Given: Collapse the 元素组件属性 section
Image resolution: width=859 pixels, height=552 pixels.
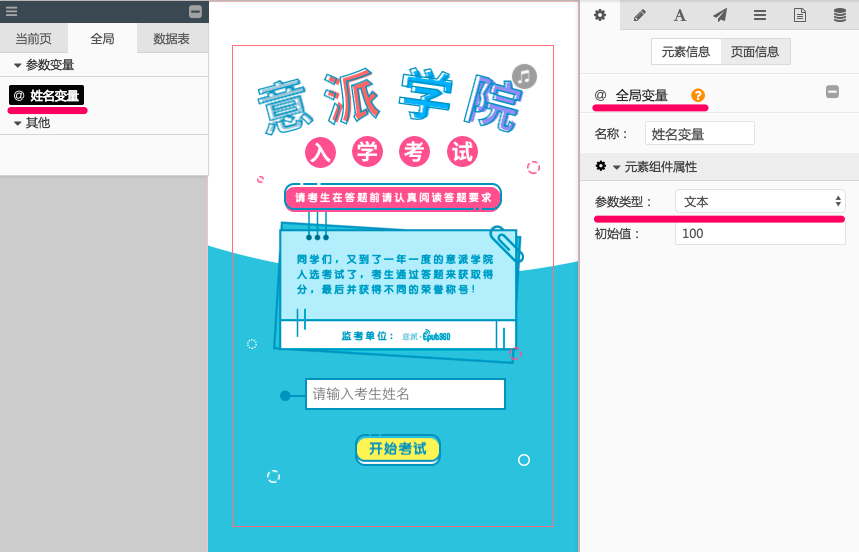Looking at the screenshot, I should tap(617, 167).
